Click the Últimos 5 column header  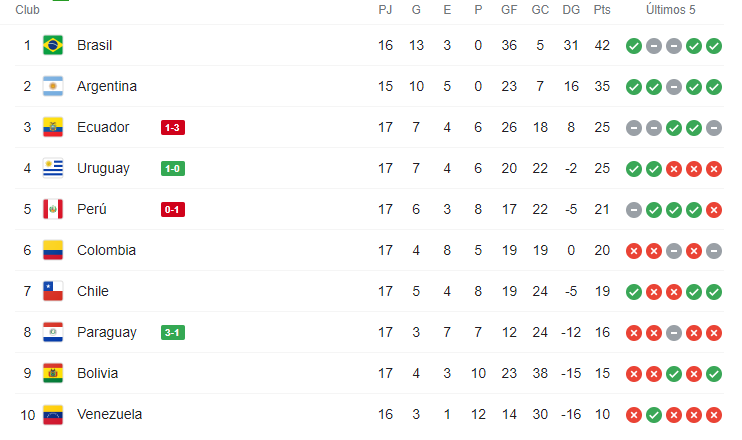(671, 9)
